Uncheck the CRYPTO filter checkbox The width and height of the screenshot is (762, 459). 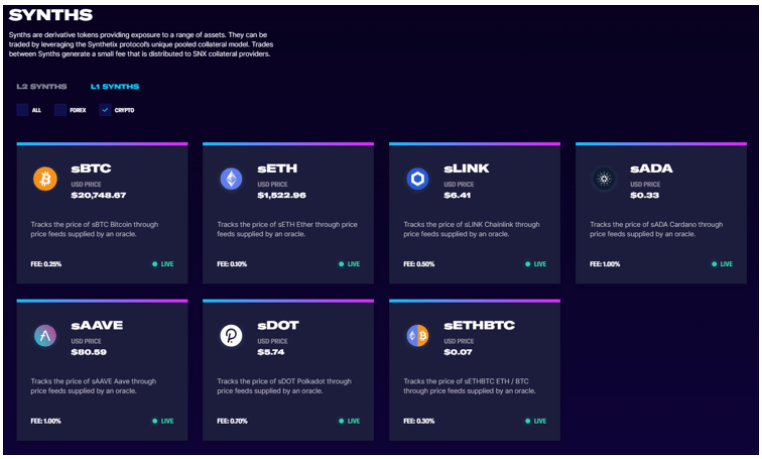coord(105,110)
